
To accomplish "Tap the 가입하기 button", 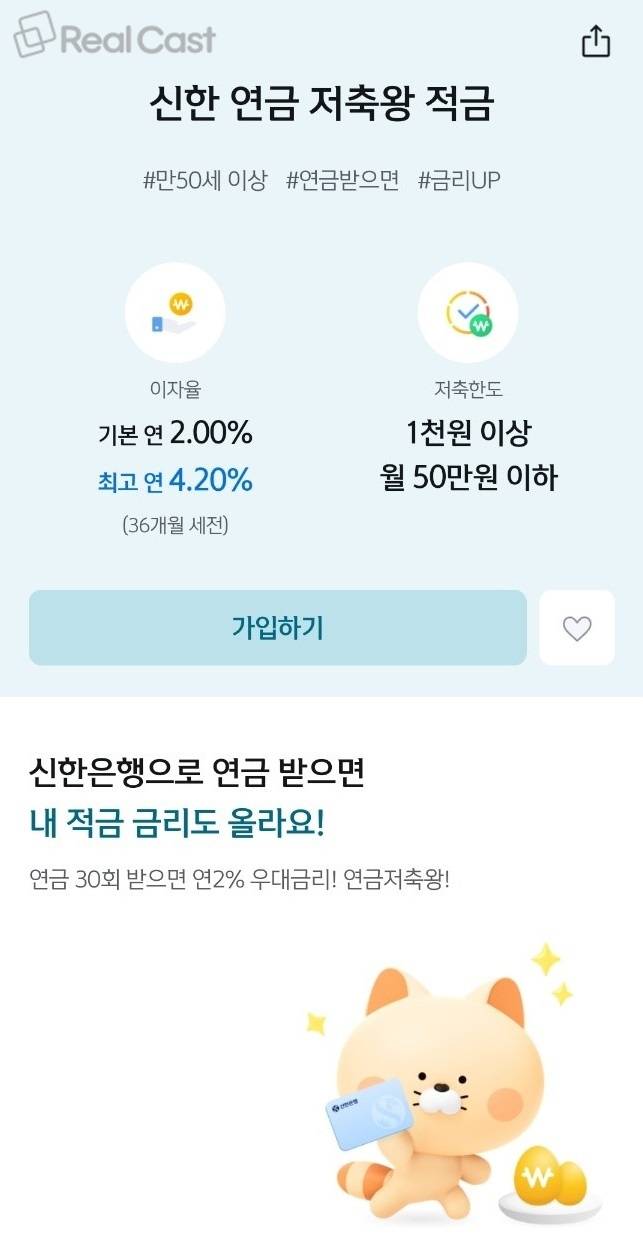I will (278, 628).
